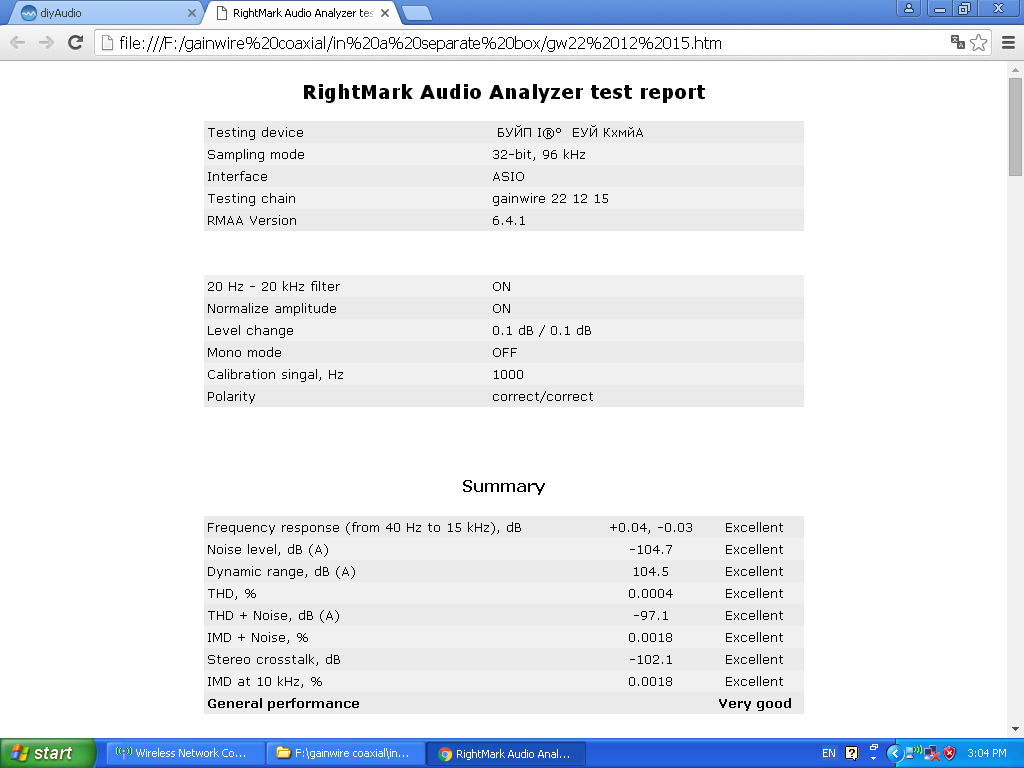Reload the page with the refresh icon

click(x=76, y=43)
